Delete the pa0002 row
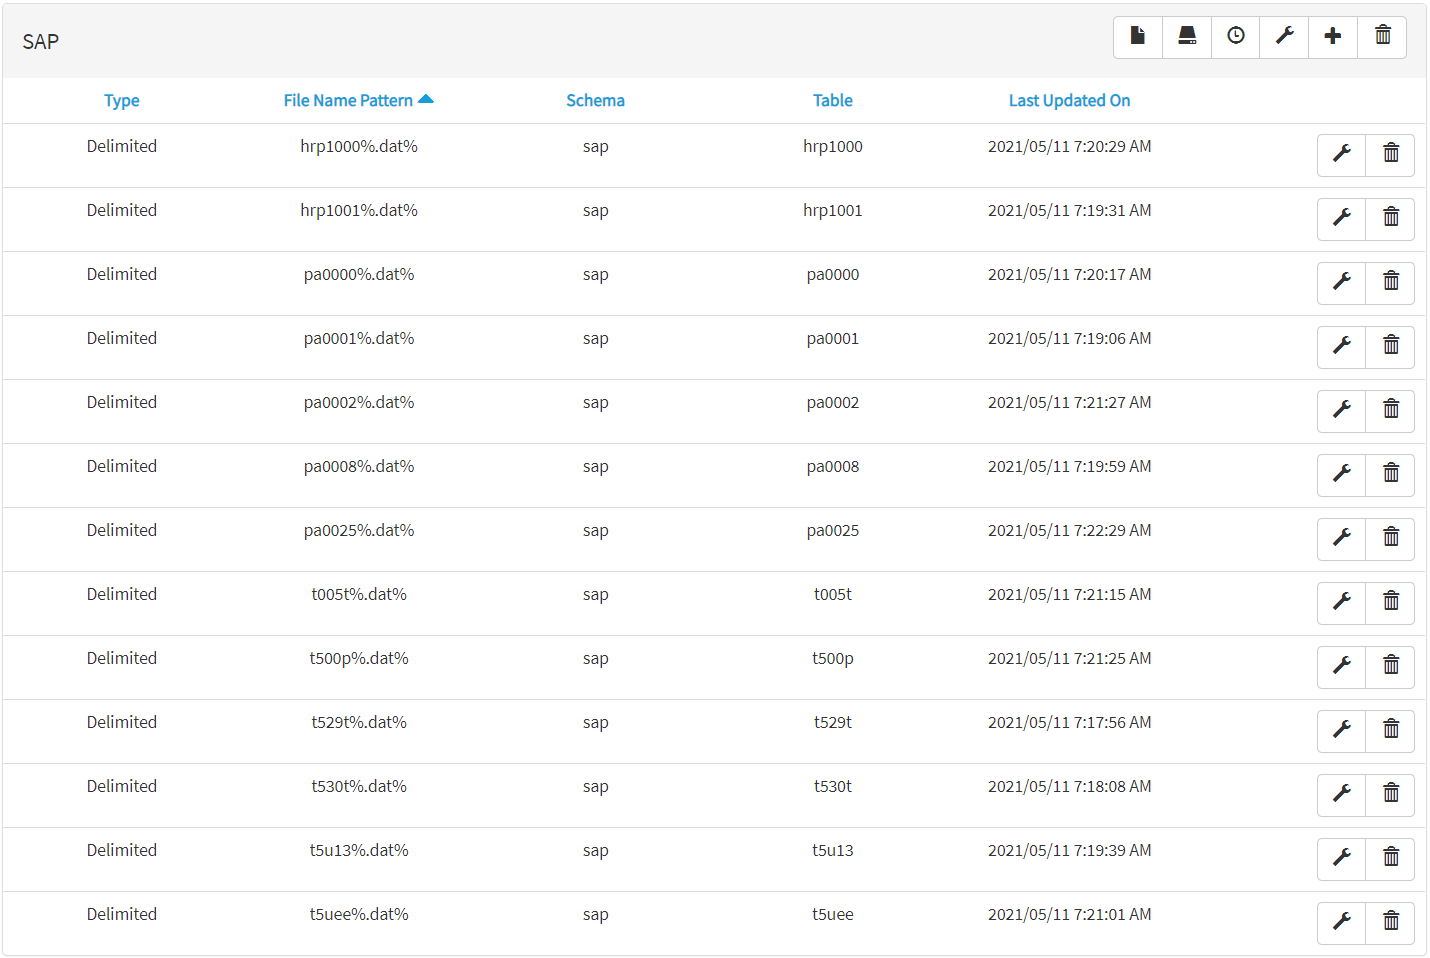The height and width of the screenshot is (958, 1430). pos(1391,410)
